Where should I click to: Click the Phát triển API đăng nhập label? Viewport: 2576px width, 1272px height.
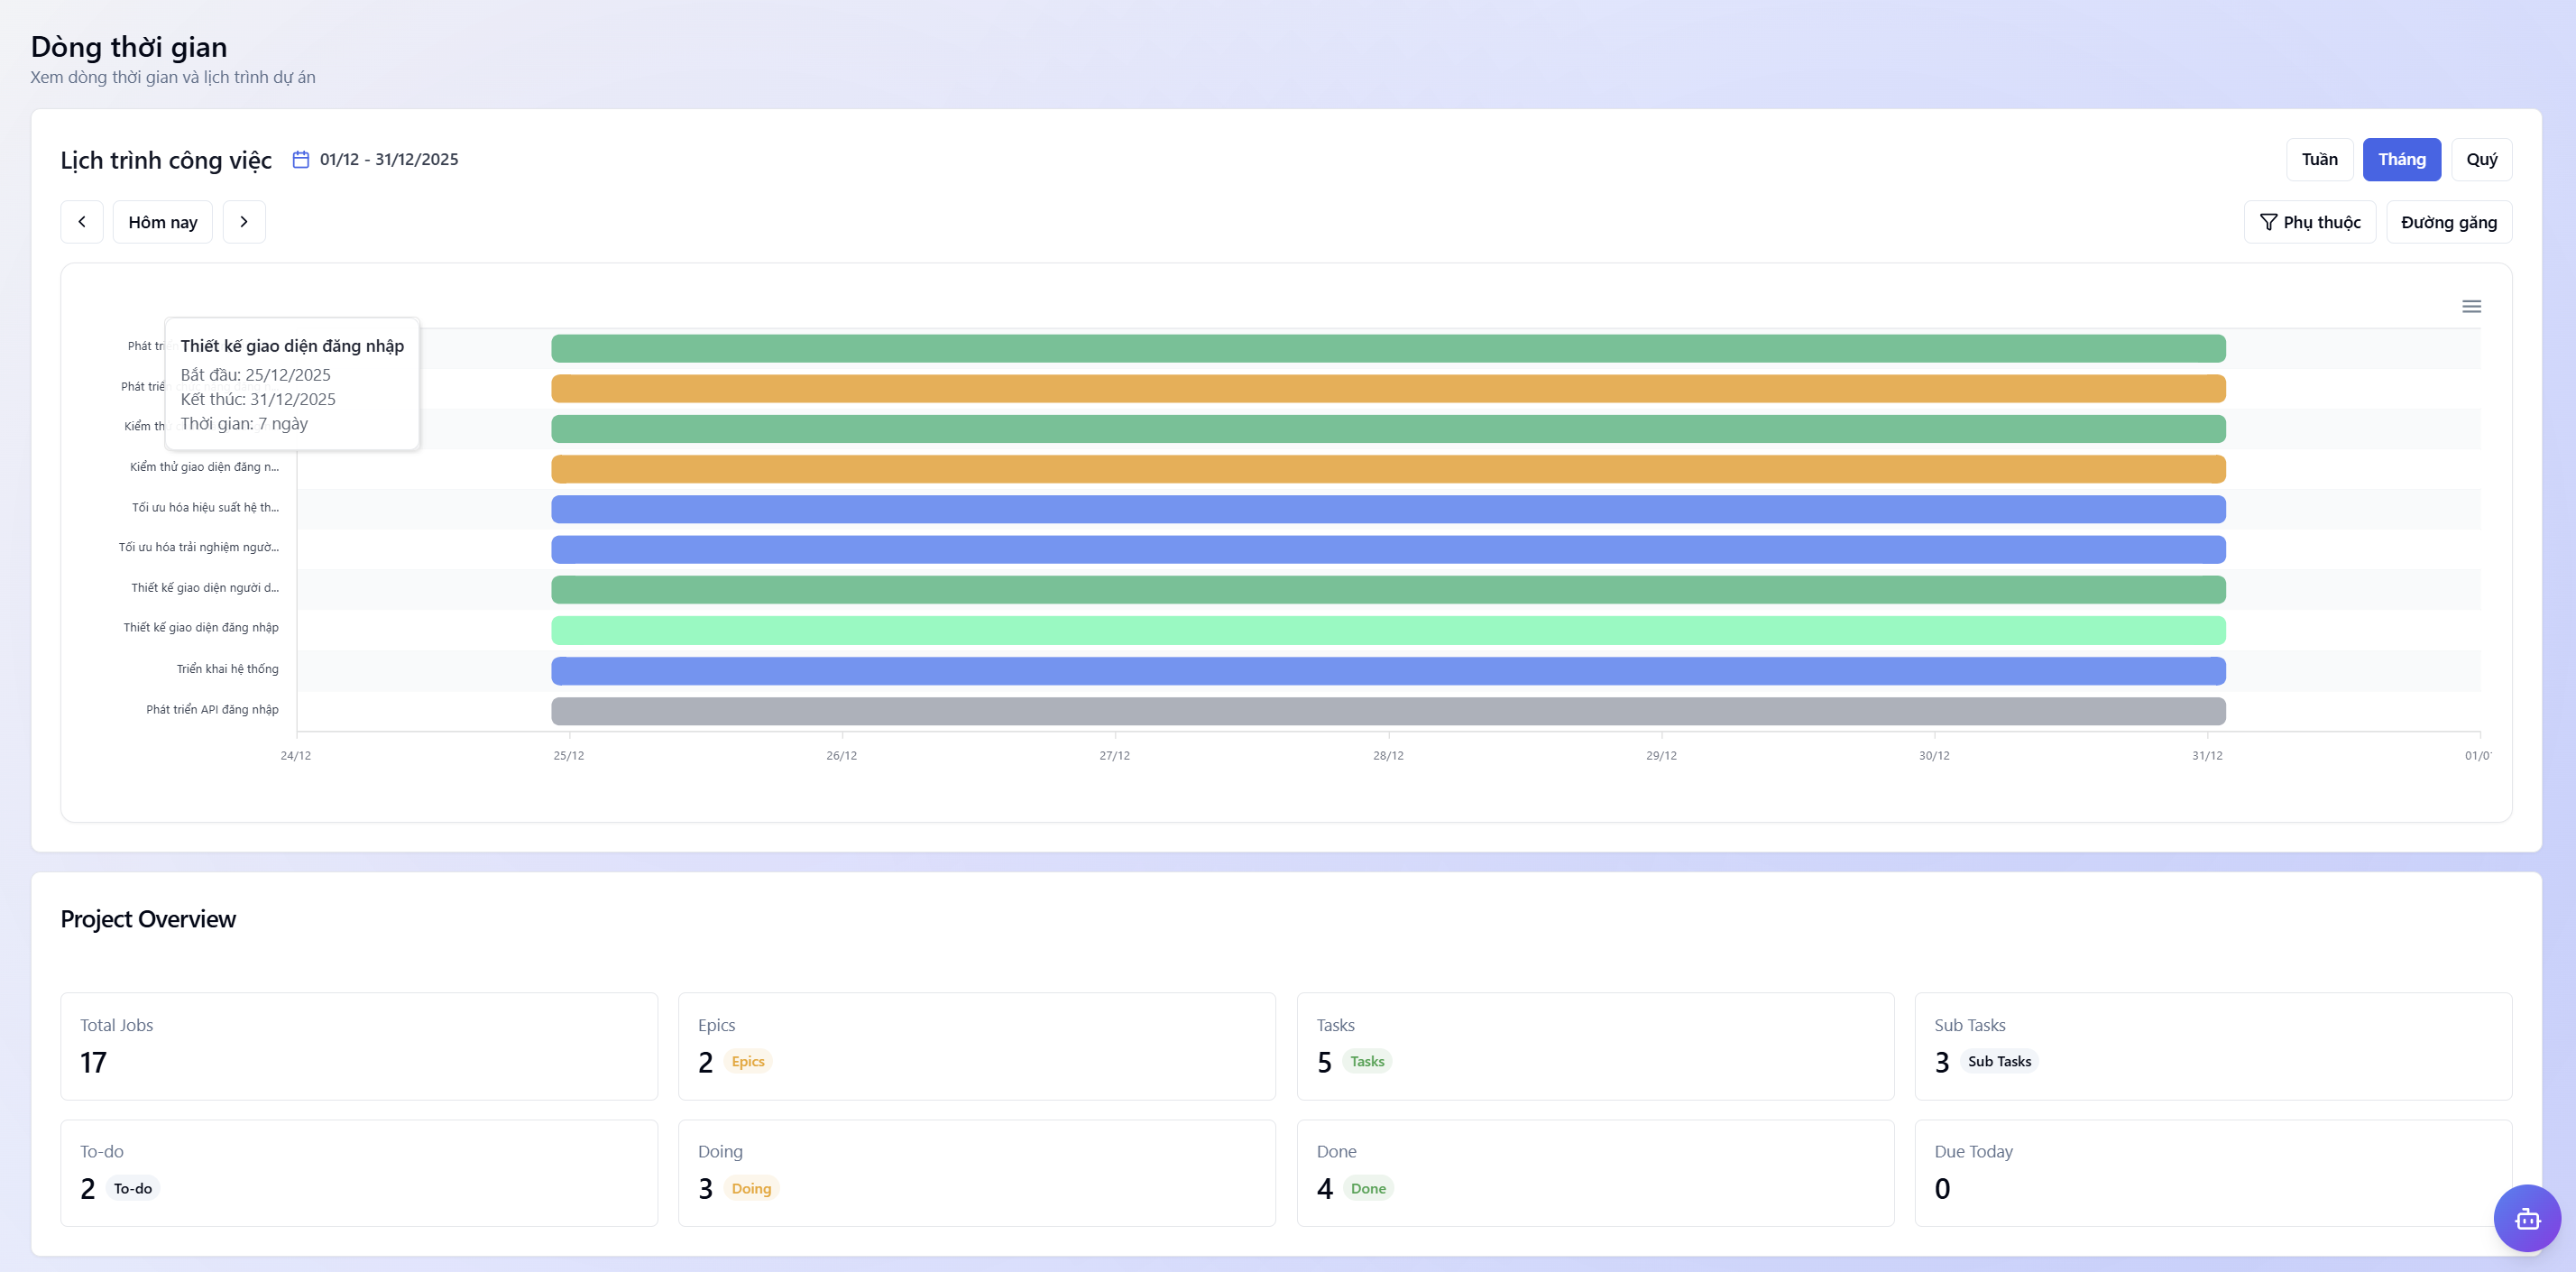[x=212, y=709]
